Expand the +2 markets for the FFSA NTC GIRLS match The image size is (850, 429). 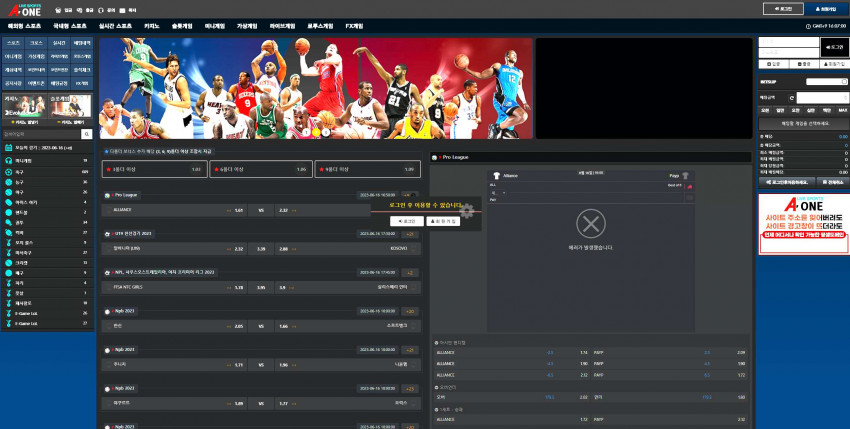point(410,273)
